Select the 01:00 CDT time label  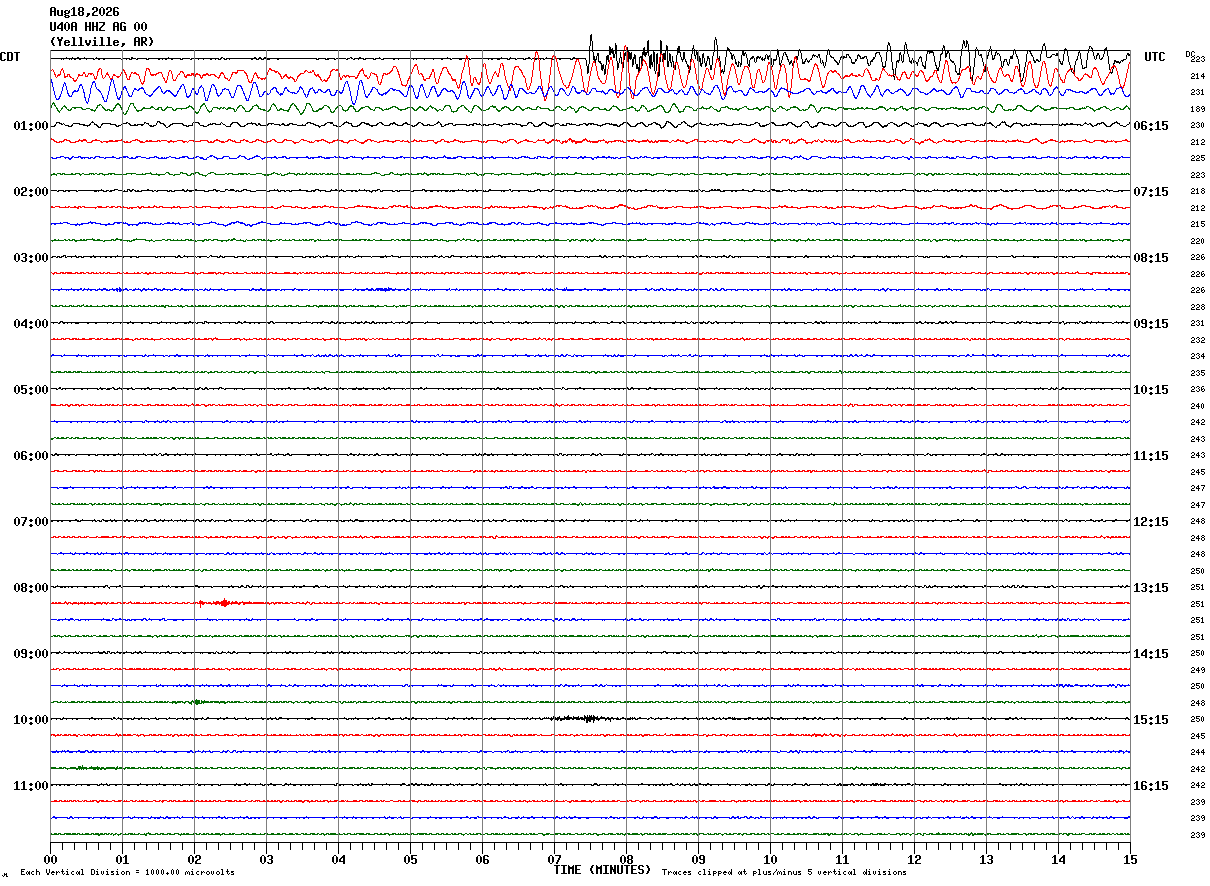click(31, 126)
